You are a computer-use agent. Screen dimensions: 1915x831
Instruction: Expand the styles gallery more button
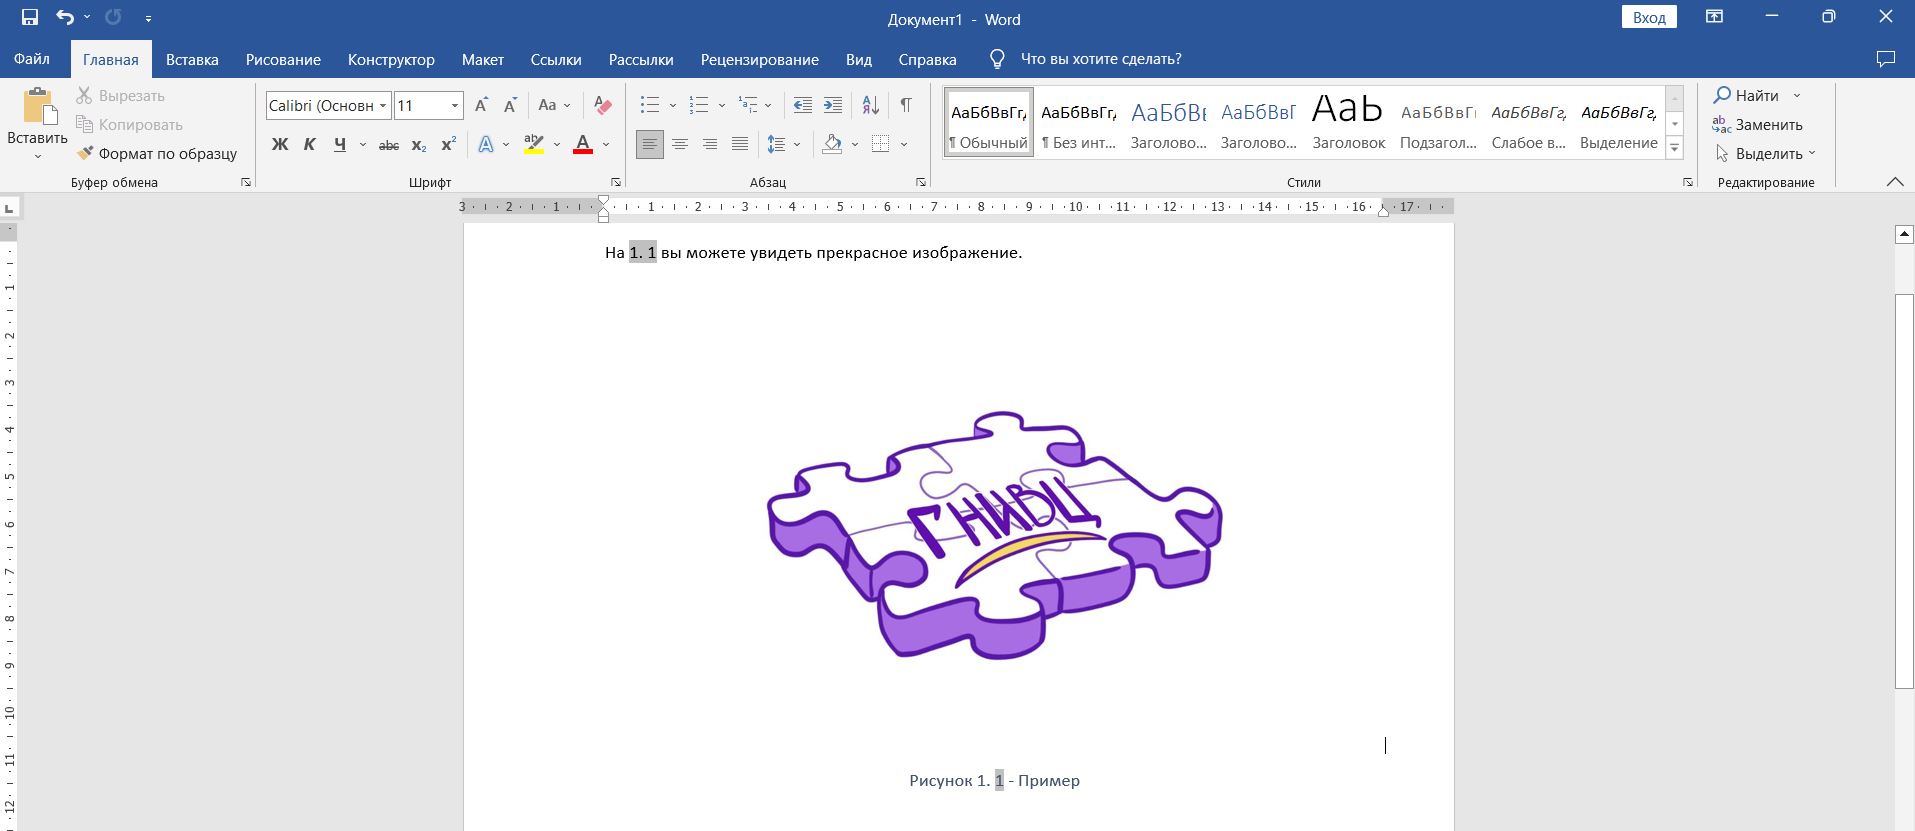pos(1675,148)
